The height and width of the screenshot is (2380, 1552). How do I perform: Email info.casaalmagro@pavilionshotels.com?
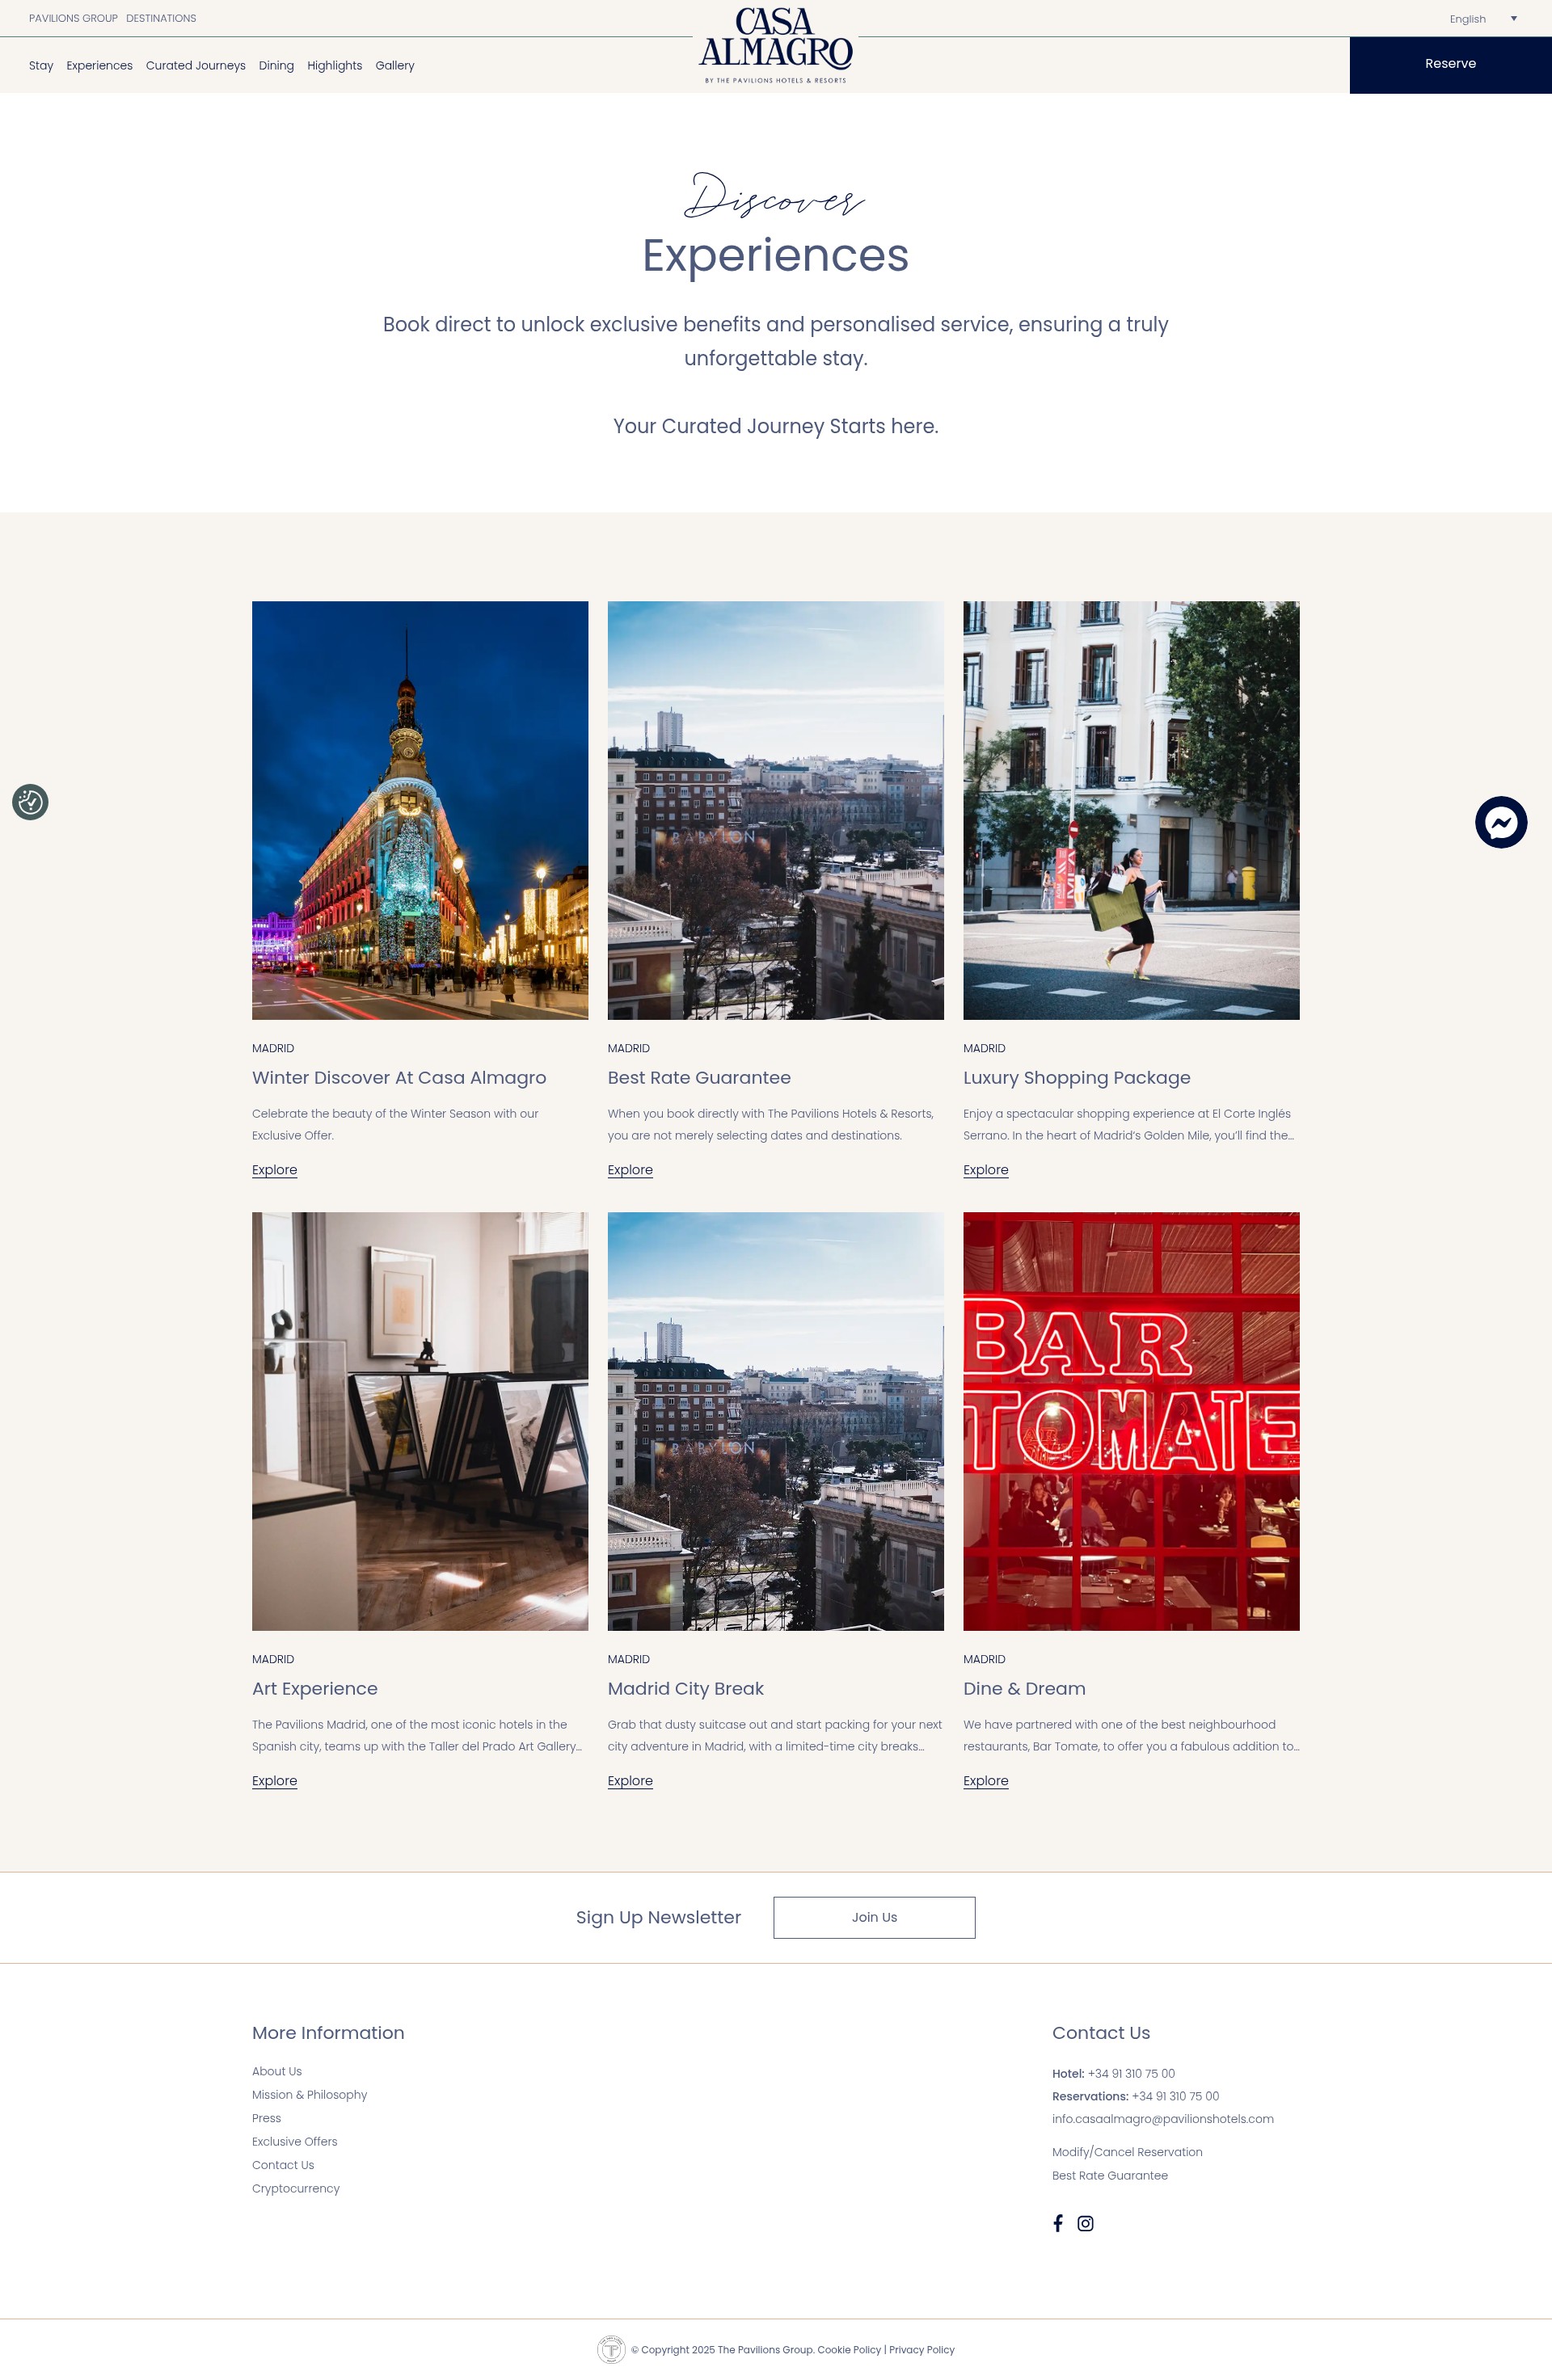coord(1163,2119)
